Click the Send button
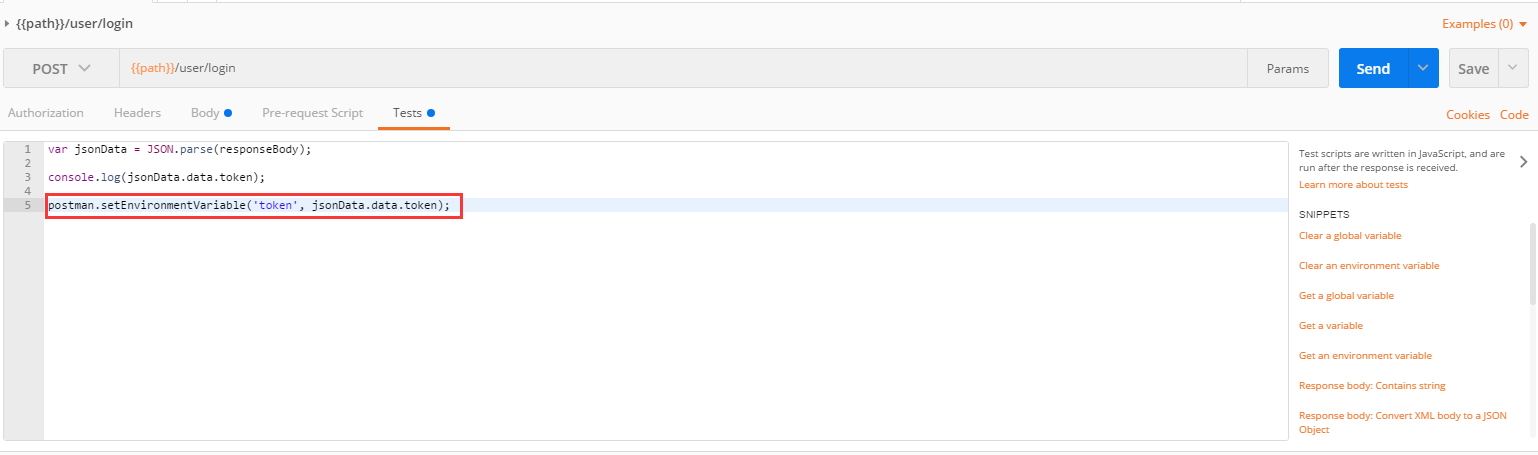Image resolution: width=1538 pixels, height=455 pixels. [1373, 69]
